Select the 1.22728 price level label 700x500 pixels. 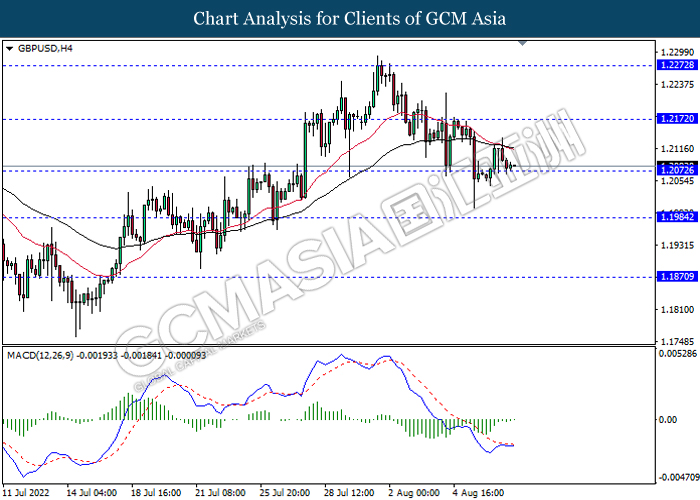(677, 65)
